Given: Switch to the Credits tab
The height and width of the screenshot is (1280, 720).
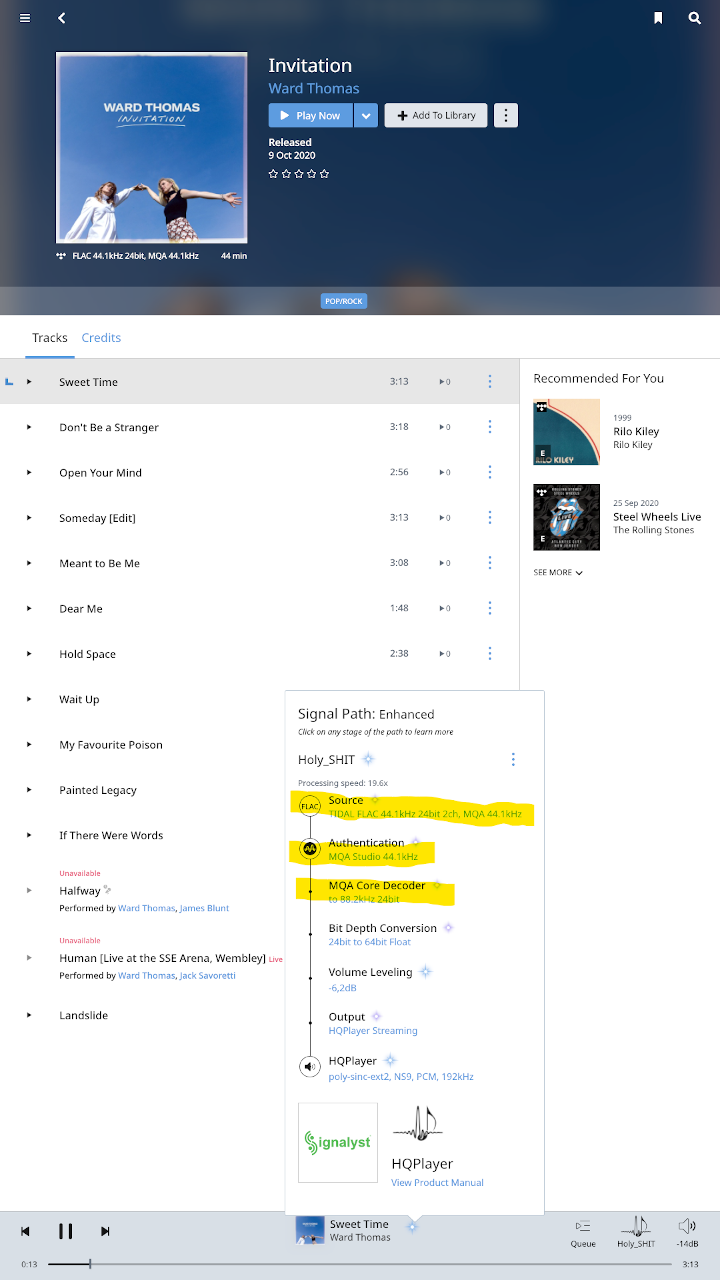Looking at the screenshot, I should click(x=101, y=338).
